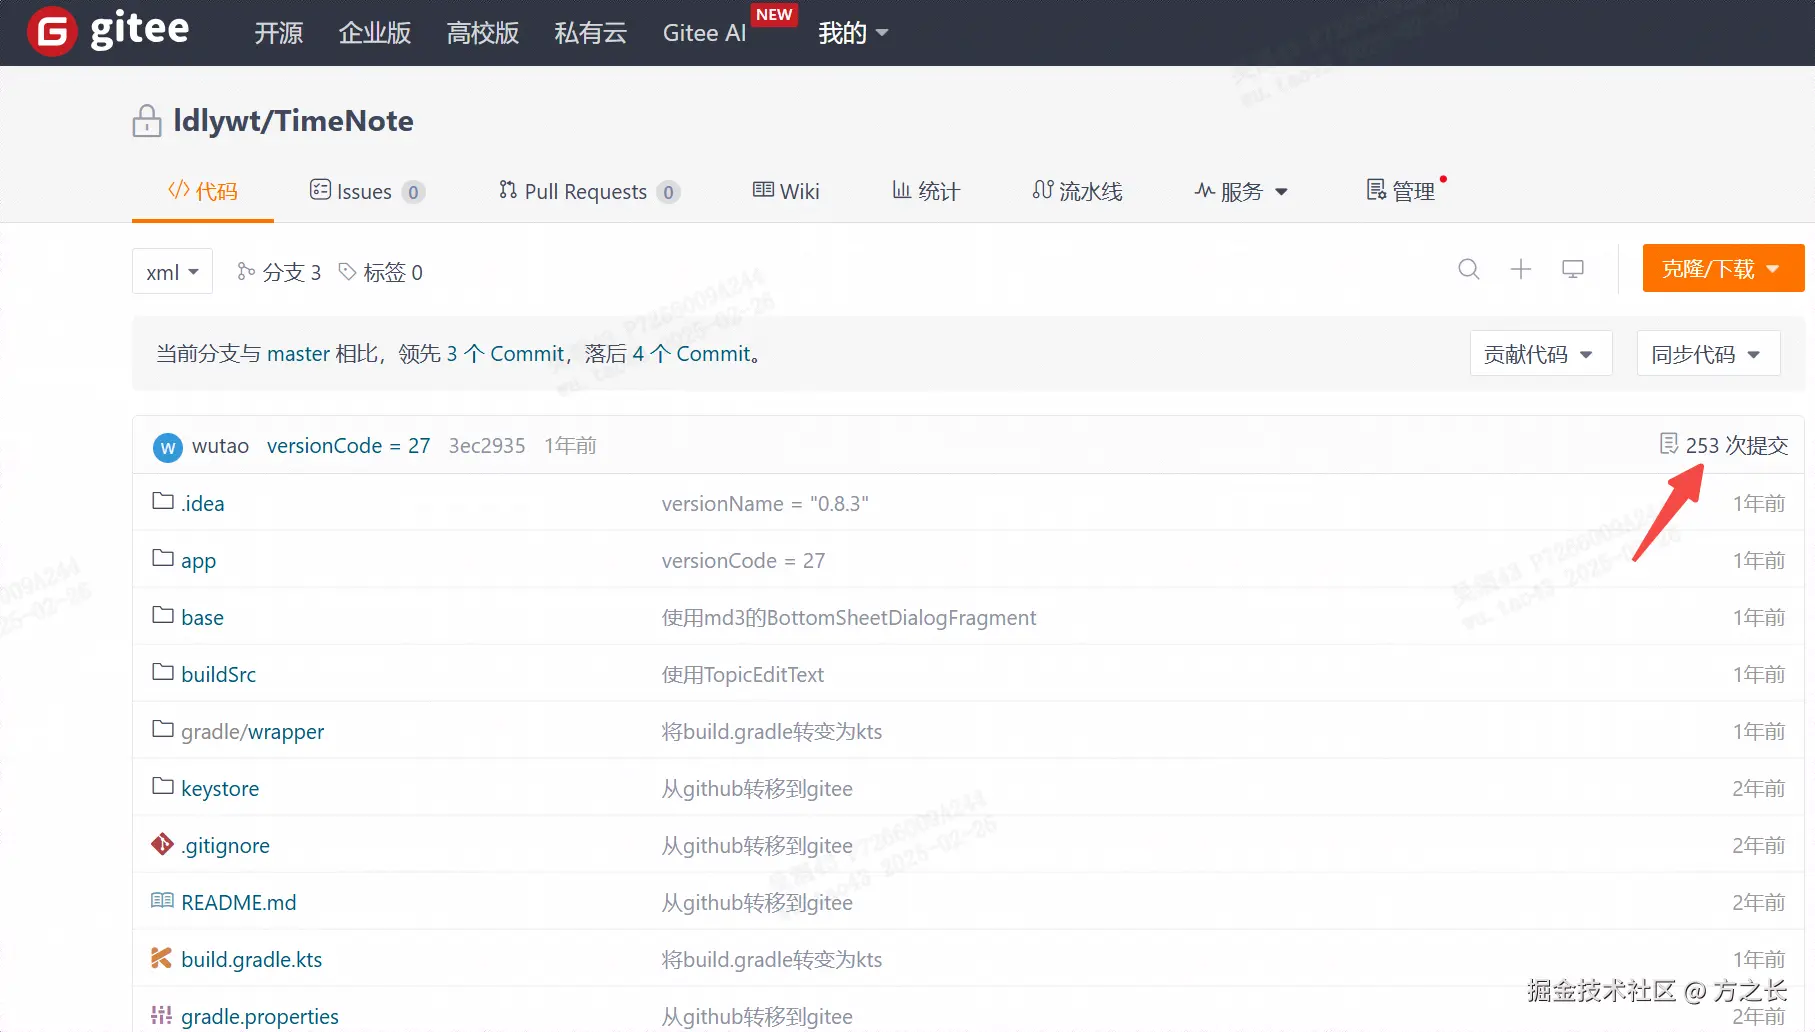
Task: Open the 管理 tab
Action: coord(1401,191)
